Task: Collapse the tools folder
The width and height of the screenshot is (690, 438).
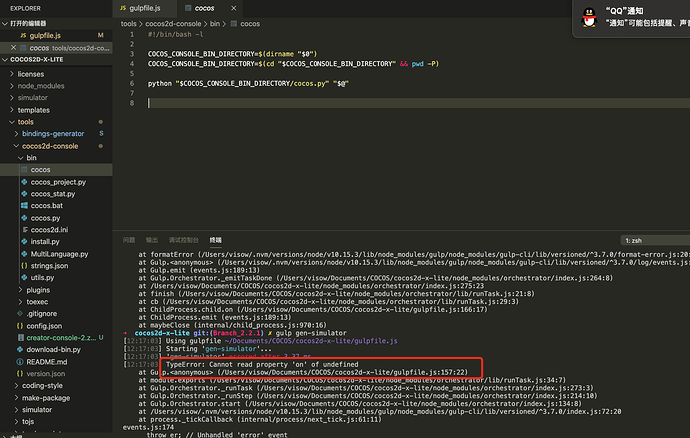Action: [12, 122]
